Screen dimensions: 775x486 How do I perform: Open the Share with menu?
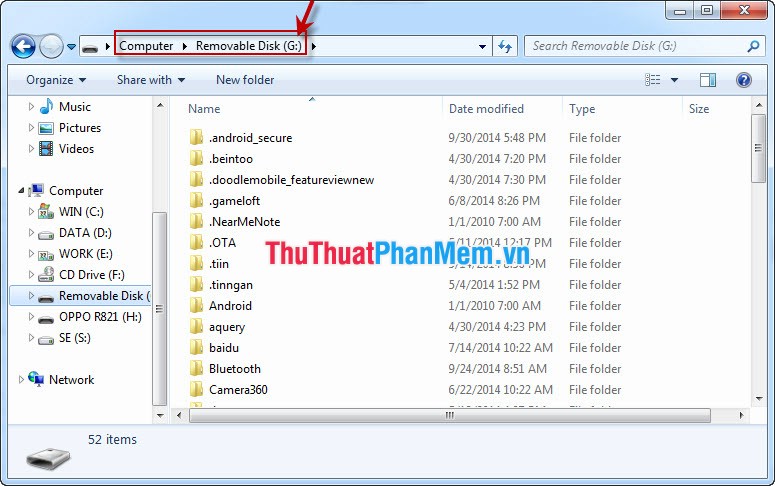tap(151, 80)
